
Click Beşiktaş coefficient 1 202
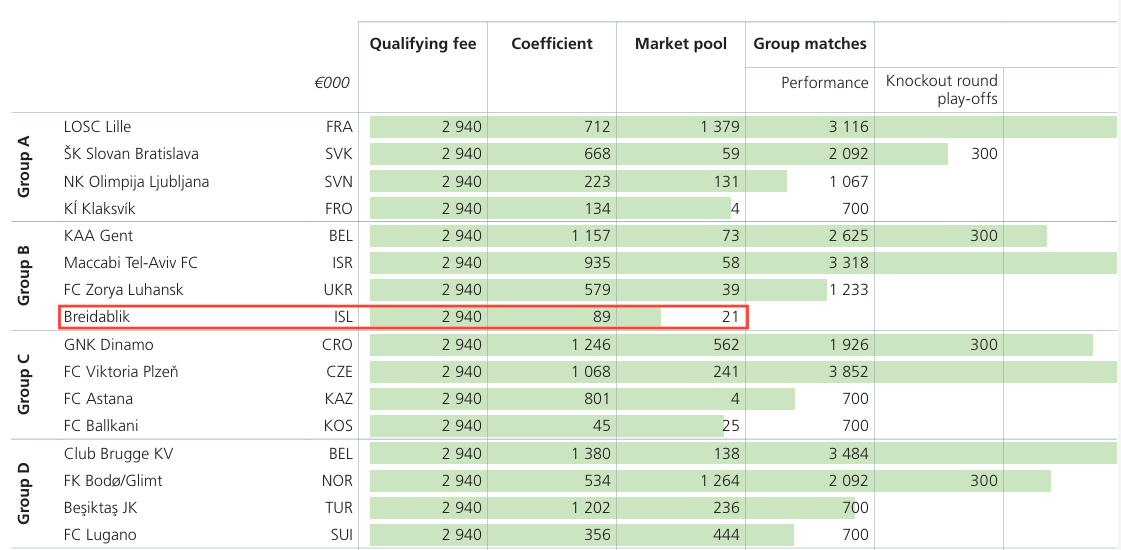[591, 509]
